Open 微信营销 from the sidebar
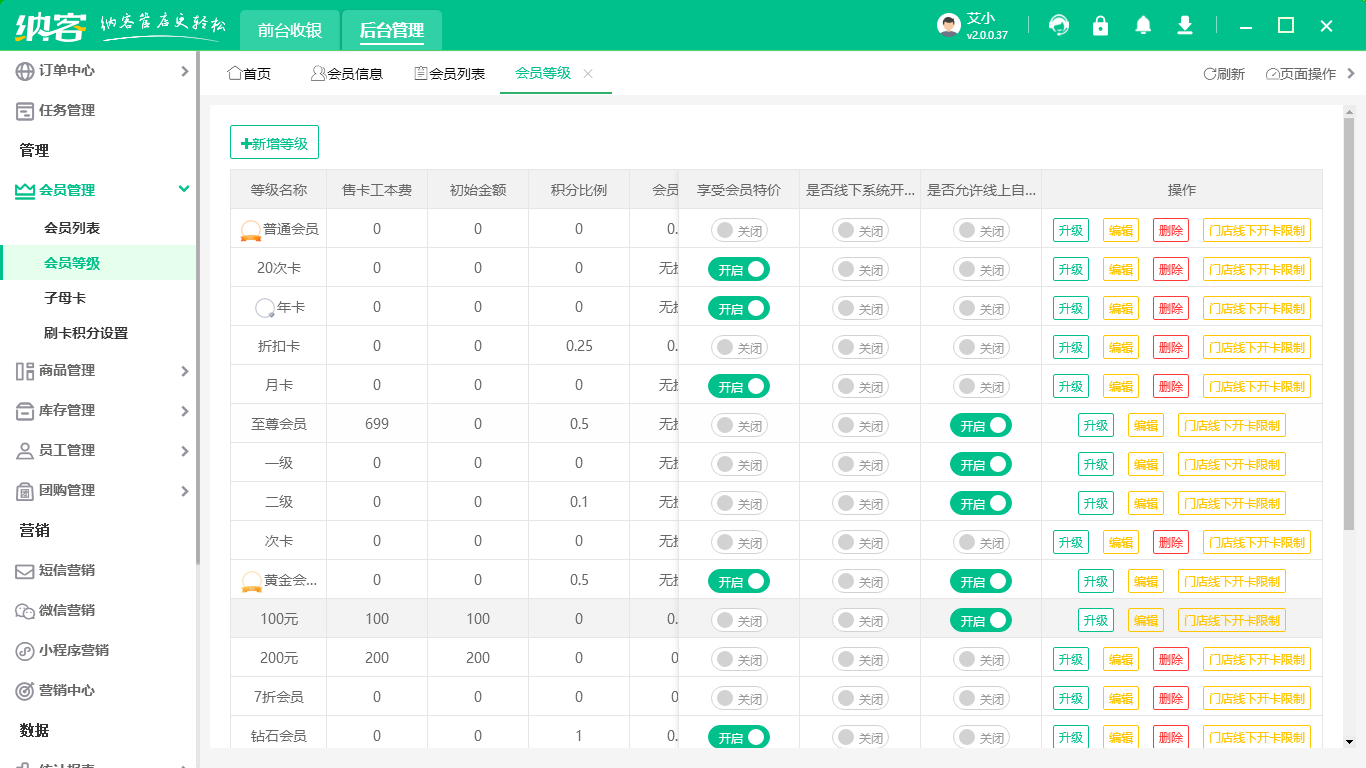The image size is (1366, 768). 67,610
